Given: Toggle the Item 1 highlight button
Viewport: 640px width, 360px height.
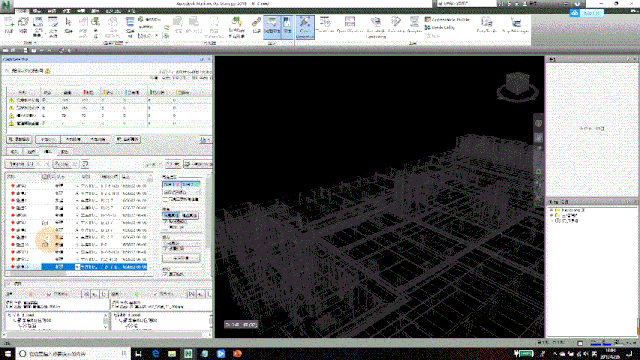Looking at the screenshot, I should point(171,185).
